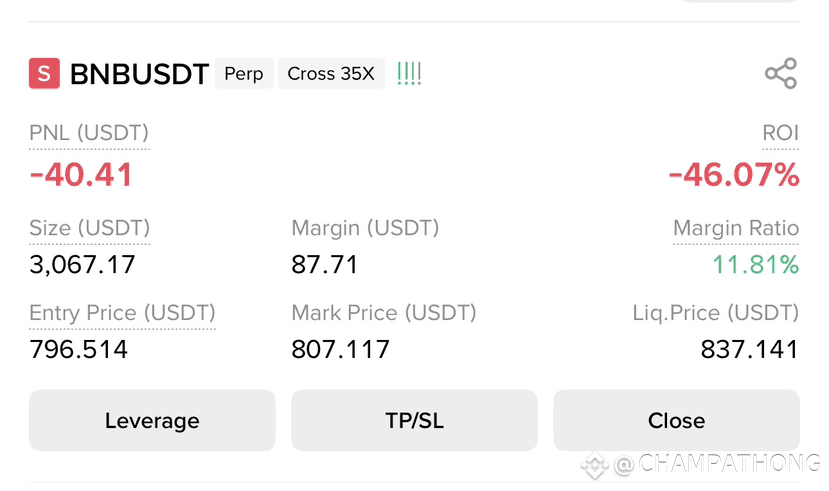Tap the Size (USDT) label

coord(89,228)
